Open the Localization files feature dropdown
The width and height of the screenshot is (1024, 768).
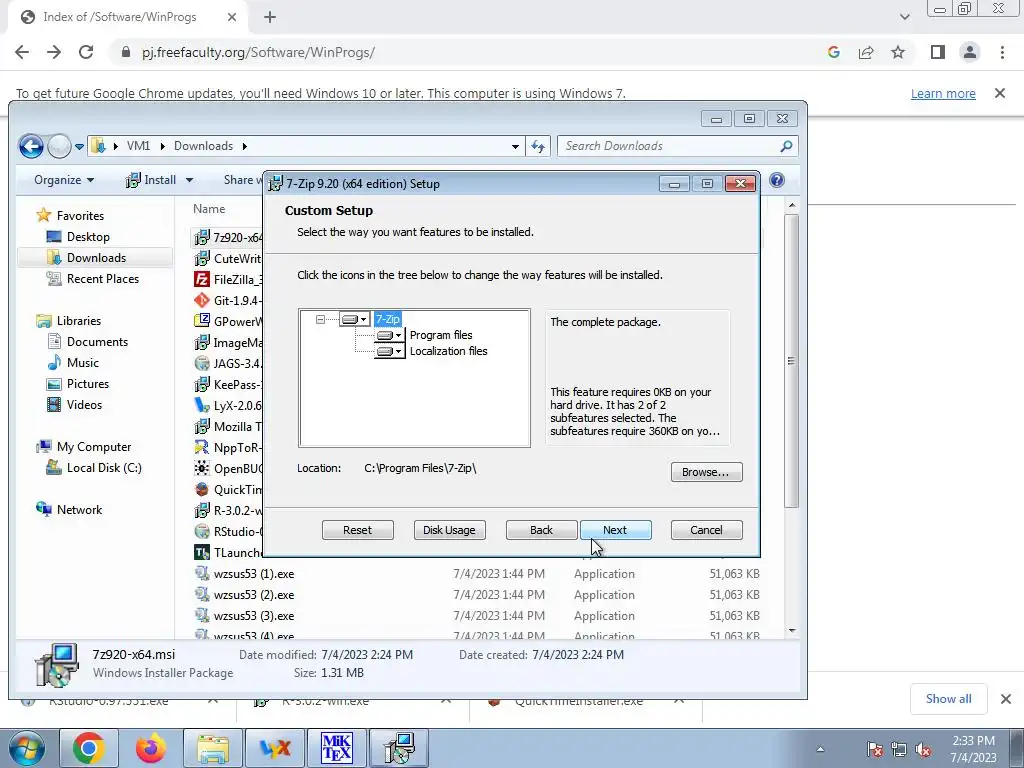tap(389, 351)
